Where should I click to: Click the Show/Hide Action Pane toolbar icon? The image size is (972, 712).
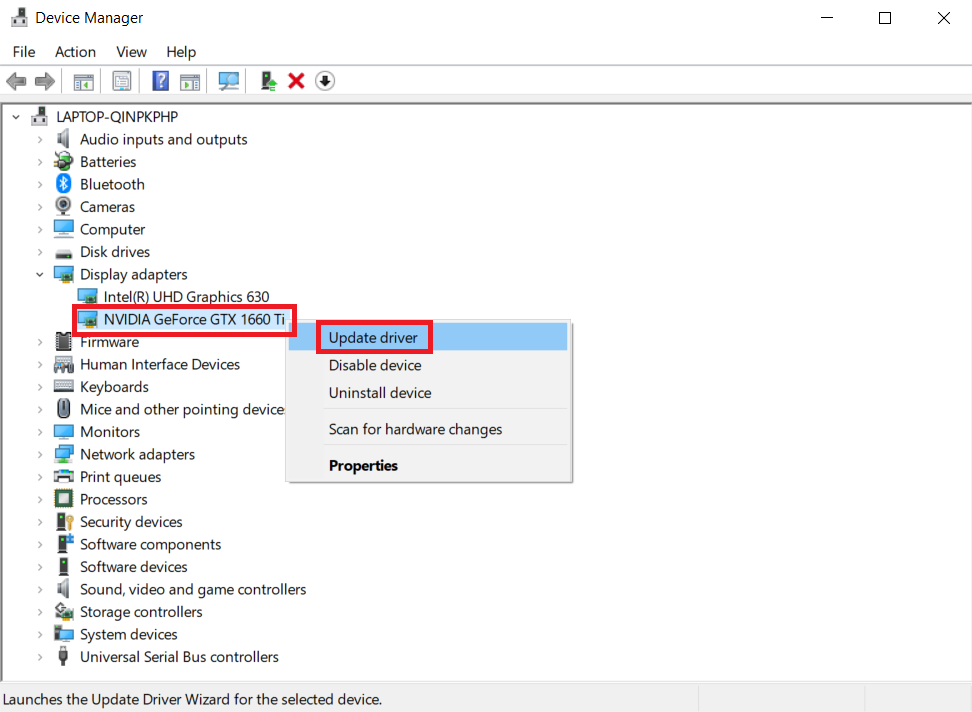point(190,81)
